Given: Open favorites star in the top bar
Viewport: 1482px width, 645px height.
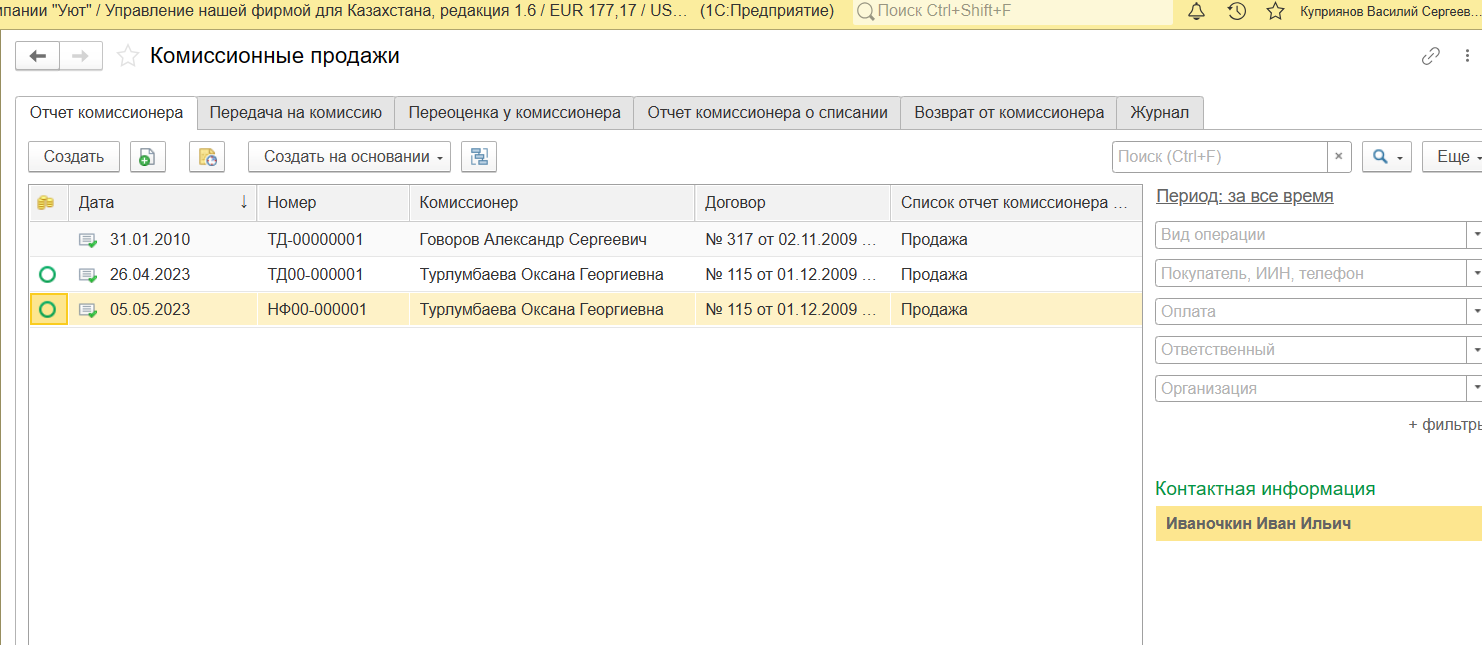Looking at the screenshot, I should pyautogui.click(x=1275, y=12).
